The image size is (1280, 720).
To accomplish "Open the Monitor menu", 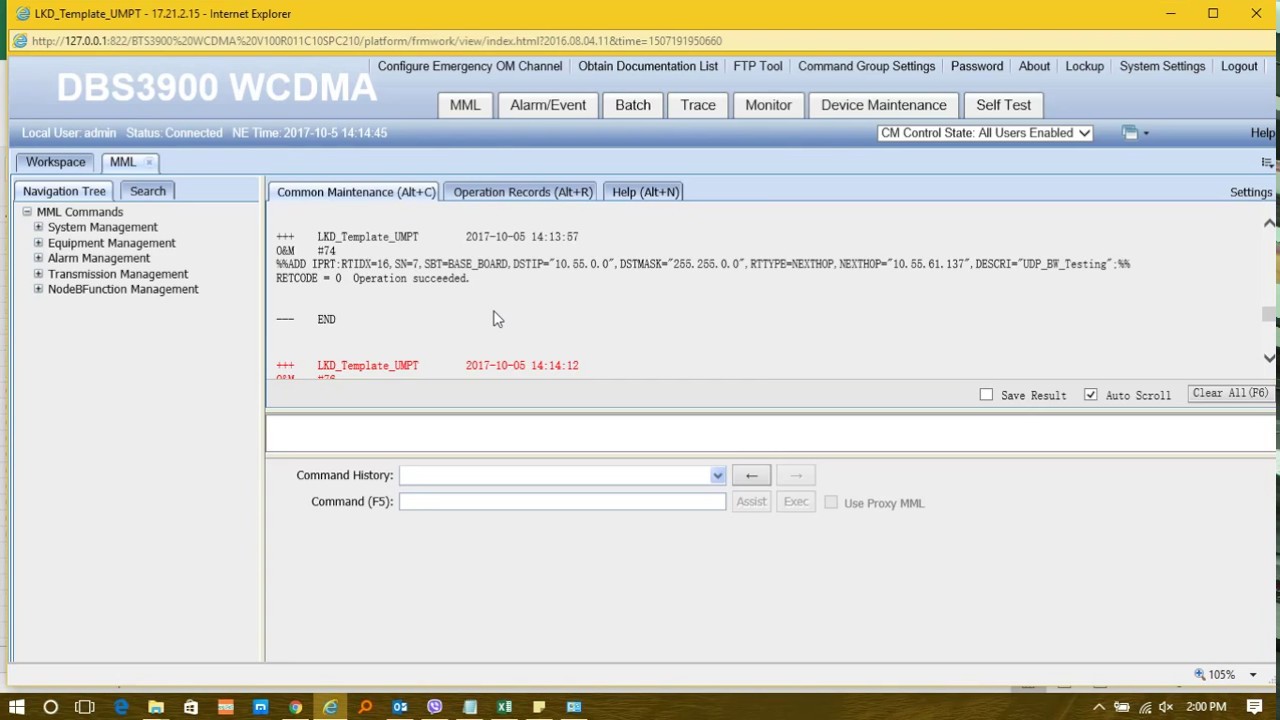I will pos(768,105).
